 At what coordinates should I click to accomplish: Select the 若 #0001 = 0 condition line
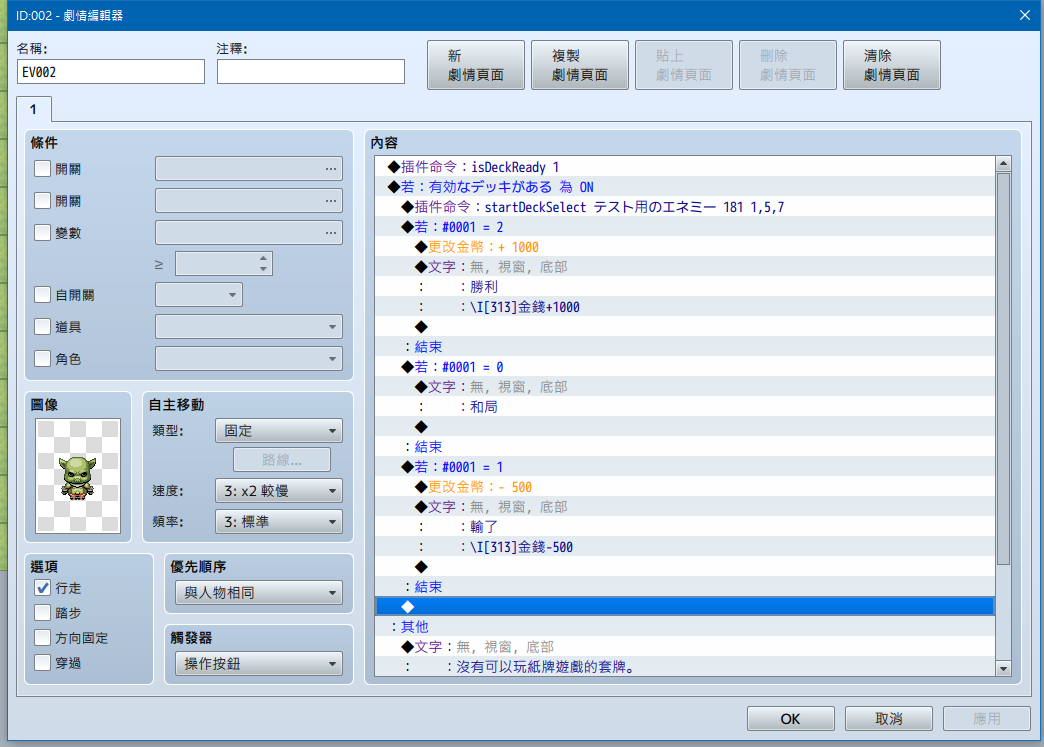coord(685,367)
